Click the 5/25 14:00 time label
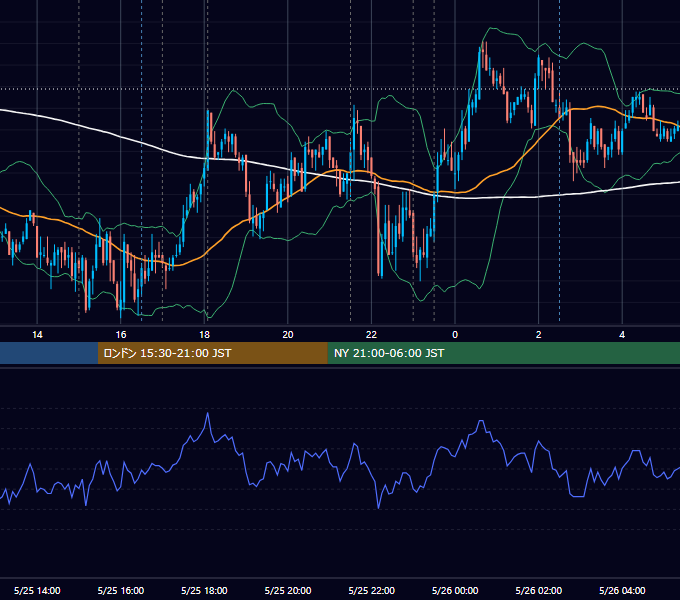The height and width of the screenshot is (600, 680). (37, 590)
